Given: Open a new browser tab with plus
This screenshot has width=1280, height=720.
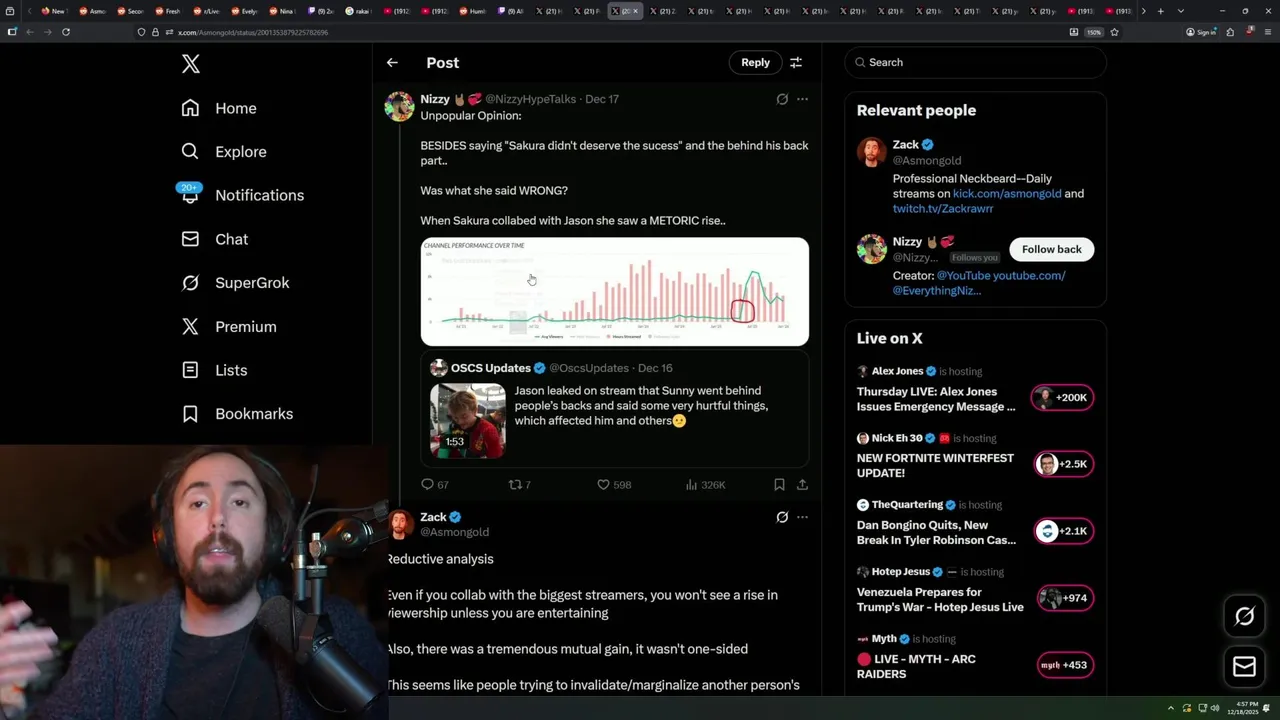Looking at the screenshot, I should [x=1160, y=11].
